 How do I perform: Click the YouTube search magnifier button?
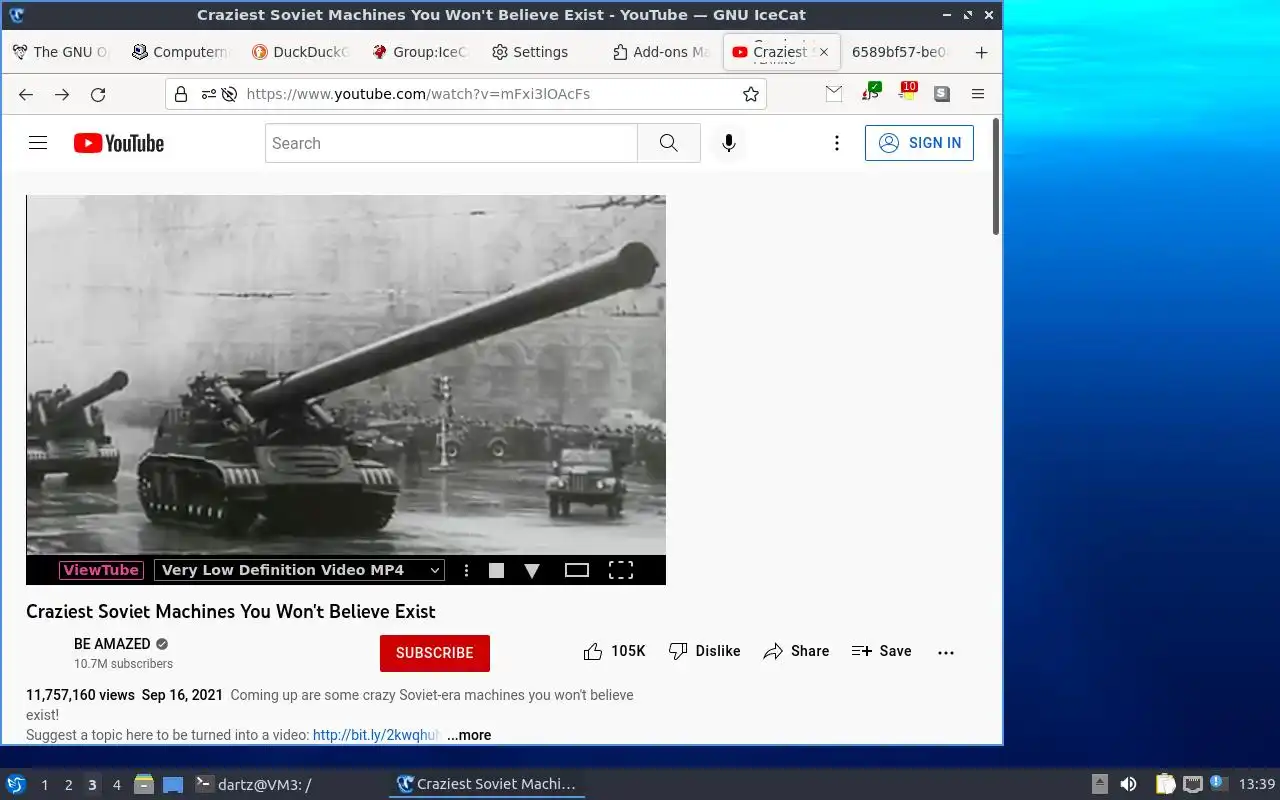click(669, 143)
